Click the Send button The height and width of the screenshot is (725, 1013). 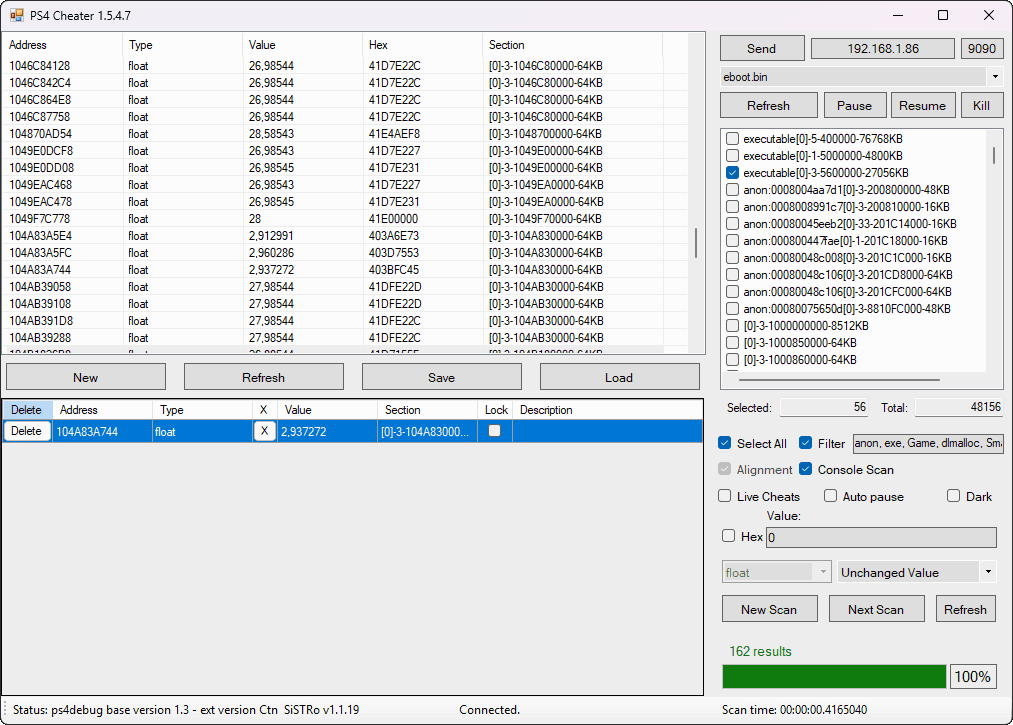point(762,48)
